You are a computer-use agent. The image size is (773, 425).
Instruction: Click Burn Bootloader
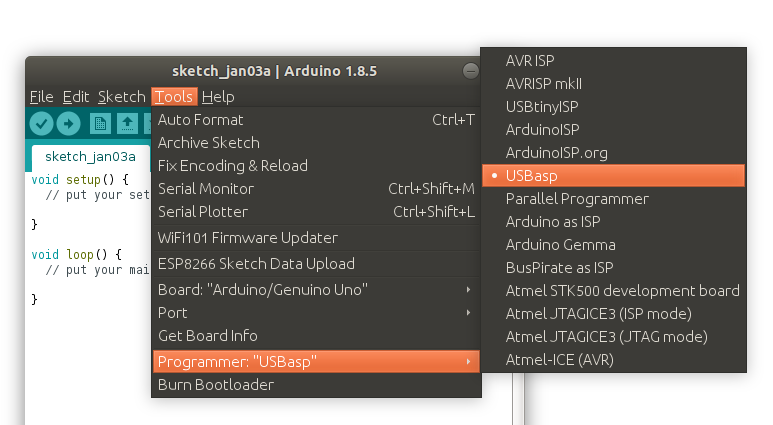(316, 385)
